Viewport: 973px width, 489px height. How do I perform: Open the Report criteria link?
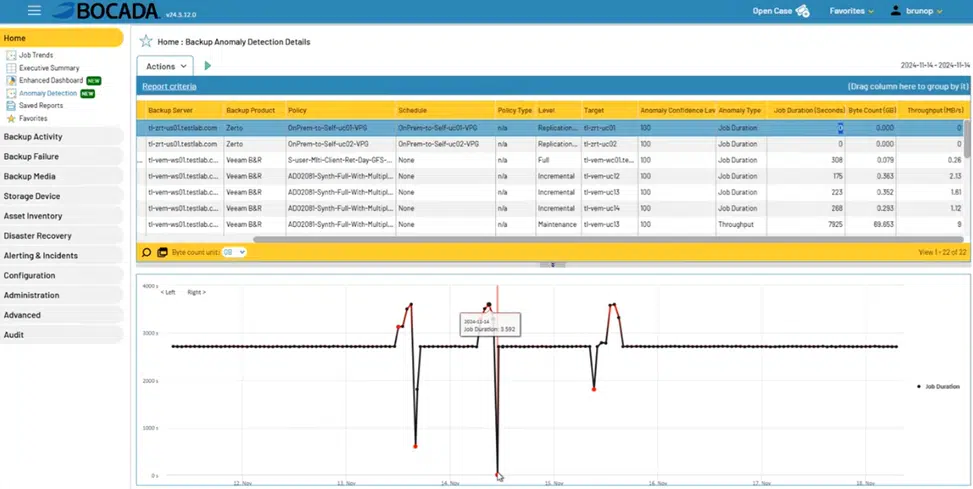pyautogui.click(x=169, y=86)
